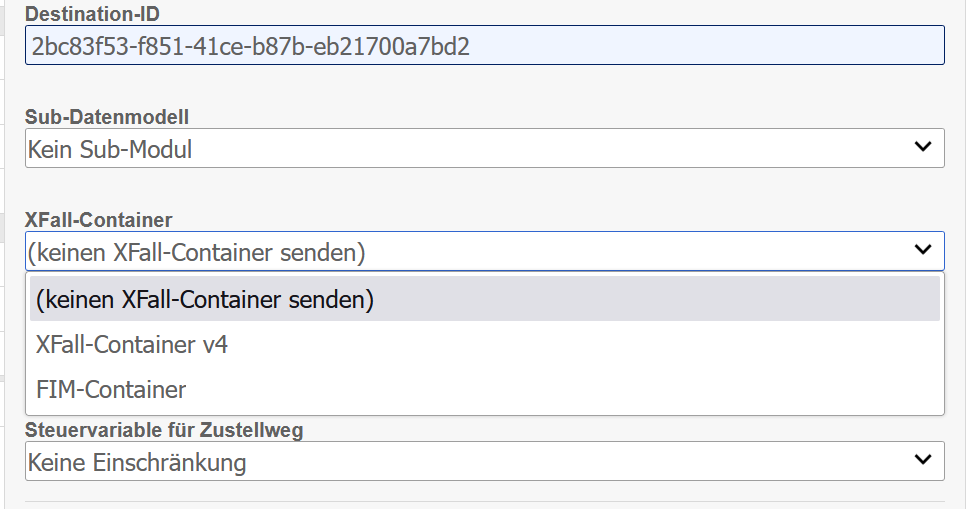
Task: Click the 'Kein Sub-Modul' select box
Action: (484, 149)
